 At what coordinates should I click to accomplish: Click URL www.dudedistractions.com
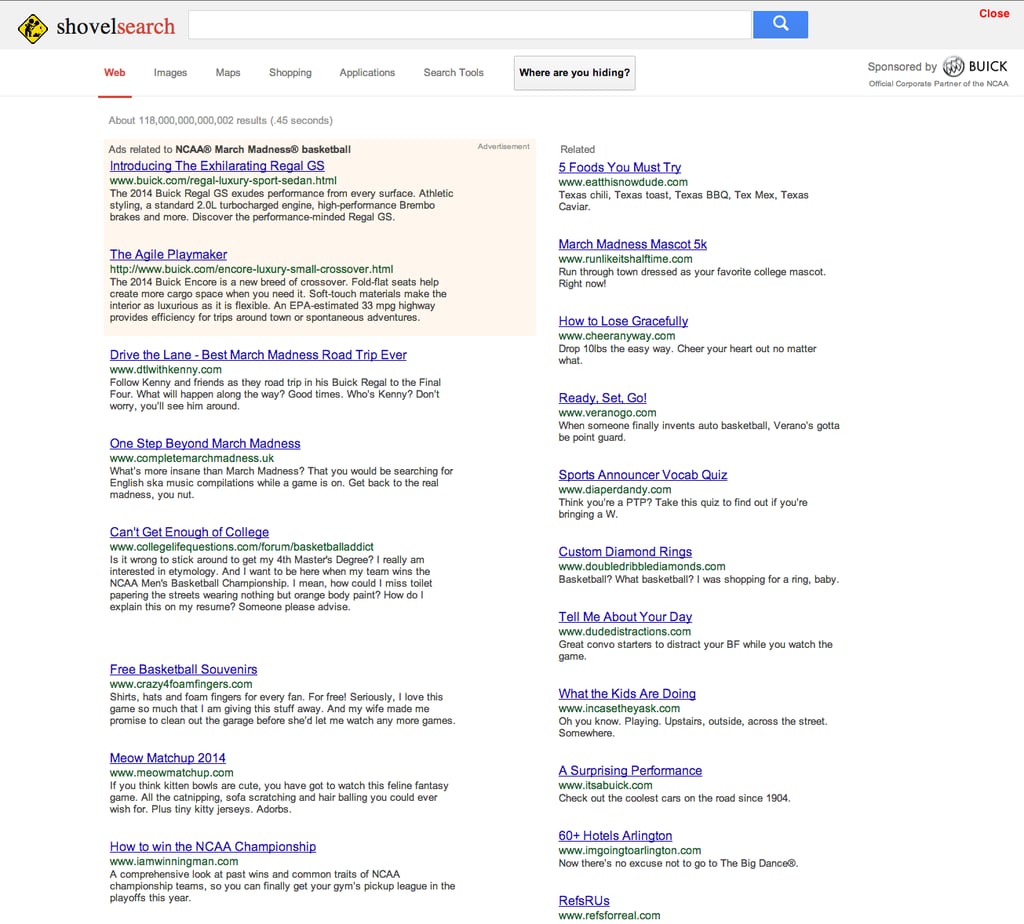[x=625, y=632]
